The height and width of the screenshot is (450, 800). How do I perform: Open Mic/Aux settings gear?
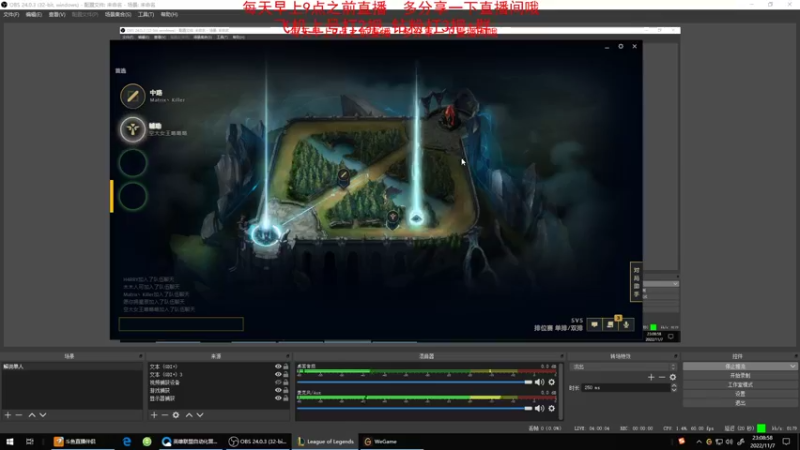tap(552, 409)
